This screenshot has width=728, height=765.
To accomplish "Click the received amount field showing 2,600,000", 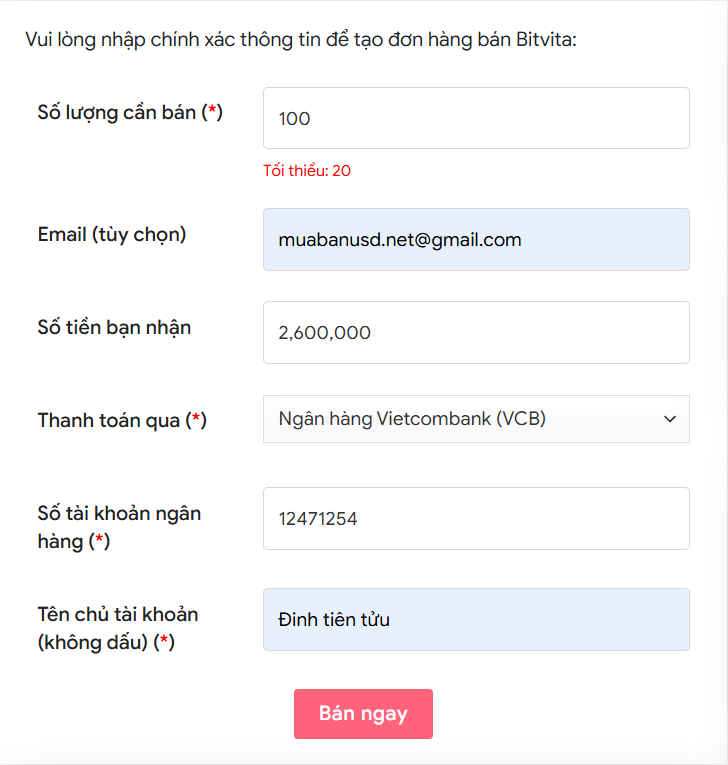I will click(476, 332).
